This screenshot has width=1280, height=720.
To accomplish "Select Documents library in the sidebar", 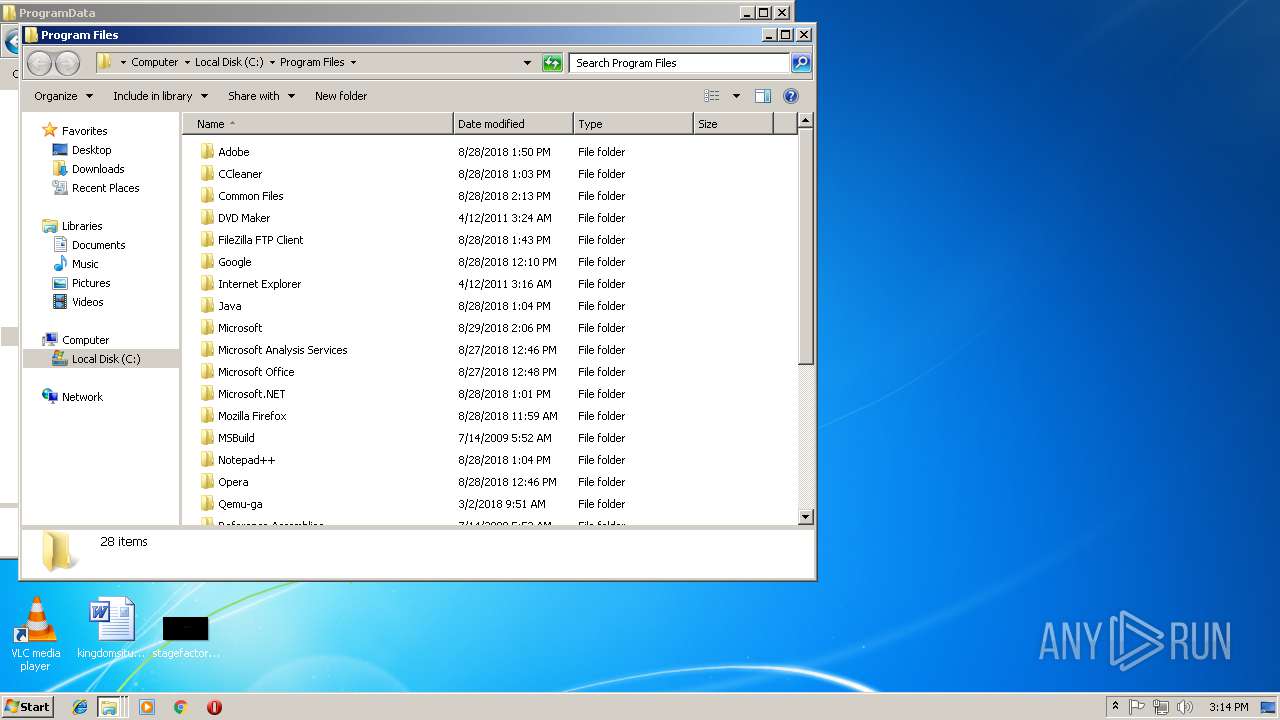I will (x=98, y=245).
